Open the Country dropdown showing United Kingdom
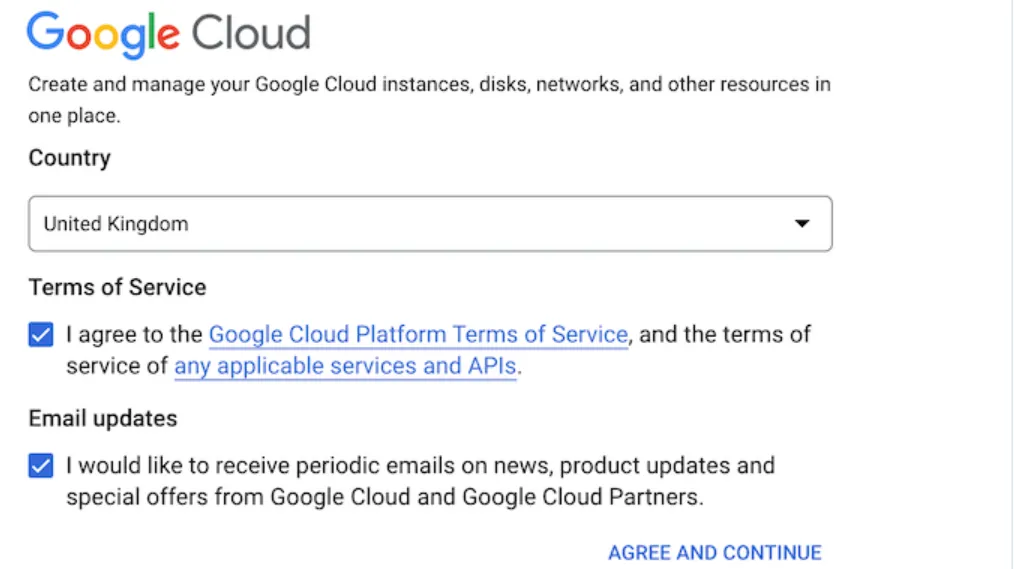This screenshot has width=1014, height=569. [x=430, y=224]
